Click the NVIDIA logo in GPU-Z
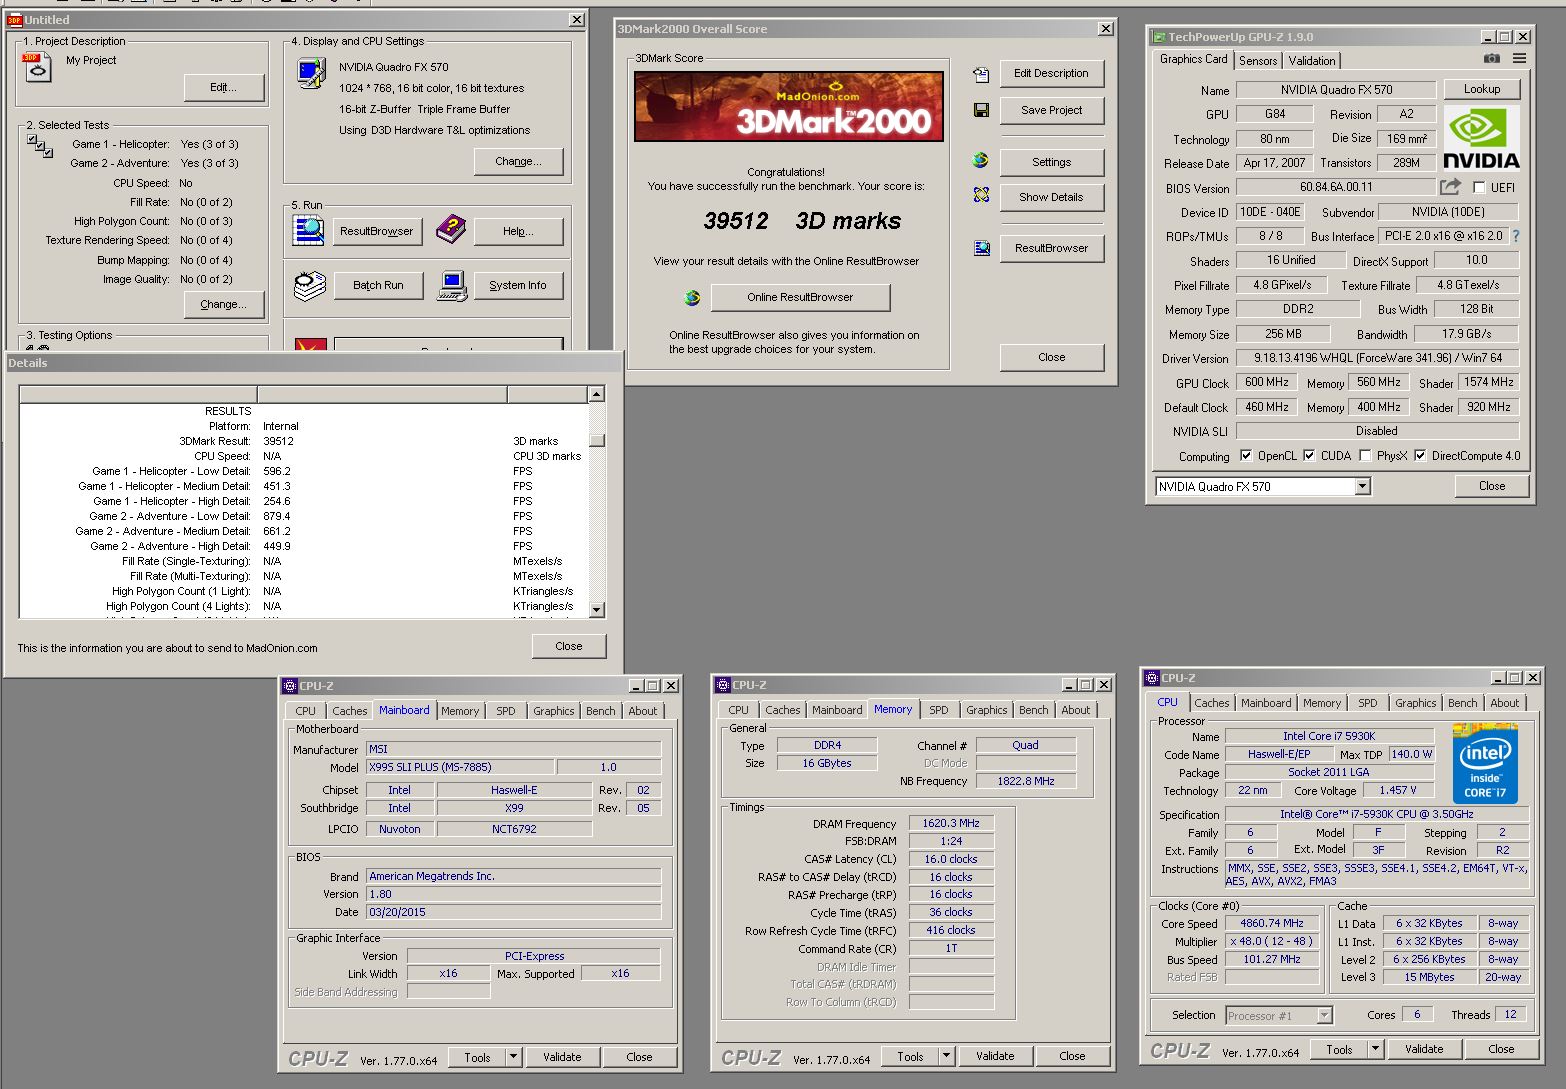 1481,138
